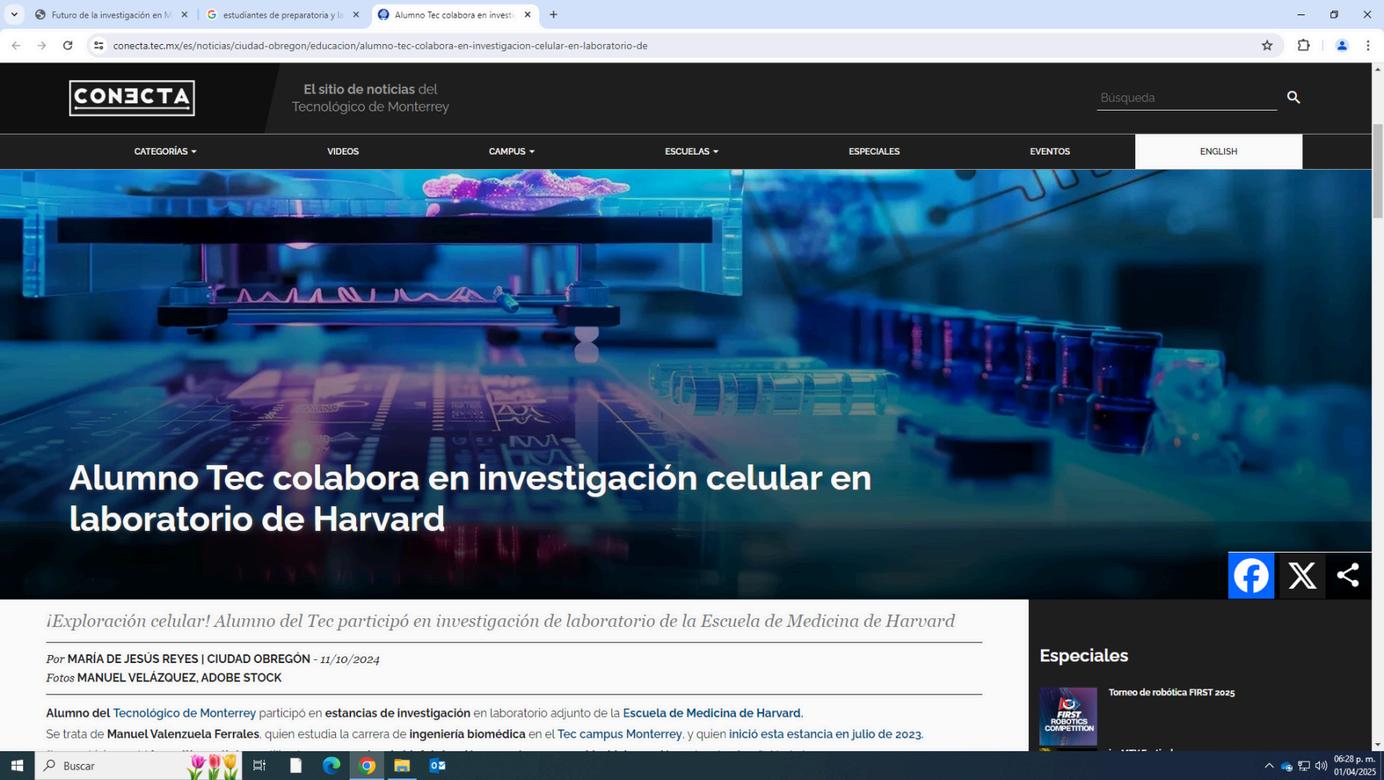The height and width of the screenshot is (780, 1384).
Task: Open the Windows Start menu
Action: [17, 766]
